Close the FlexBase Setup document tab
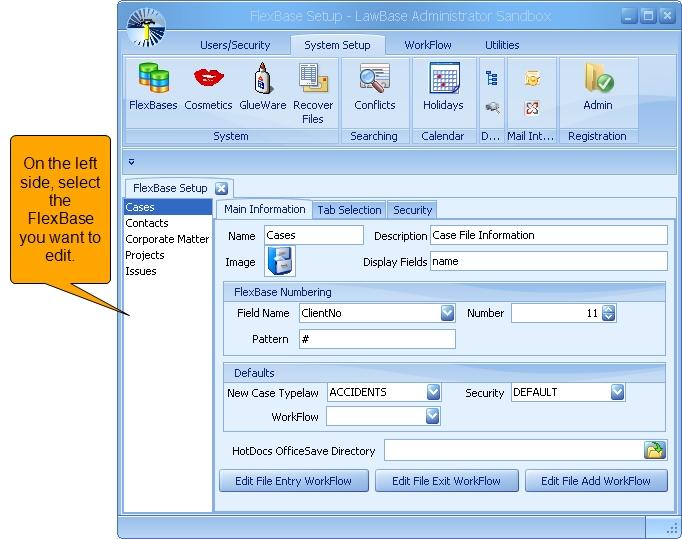Screen dimensions: 682x539 (x=221, y=188)
